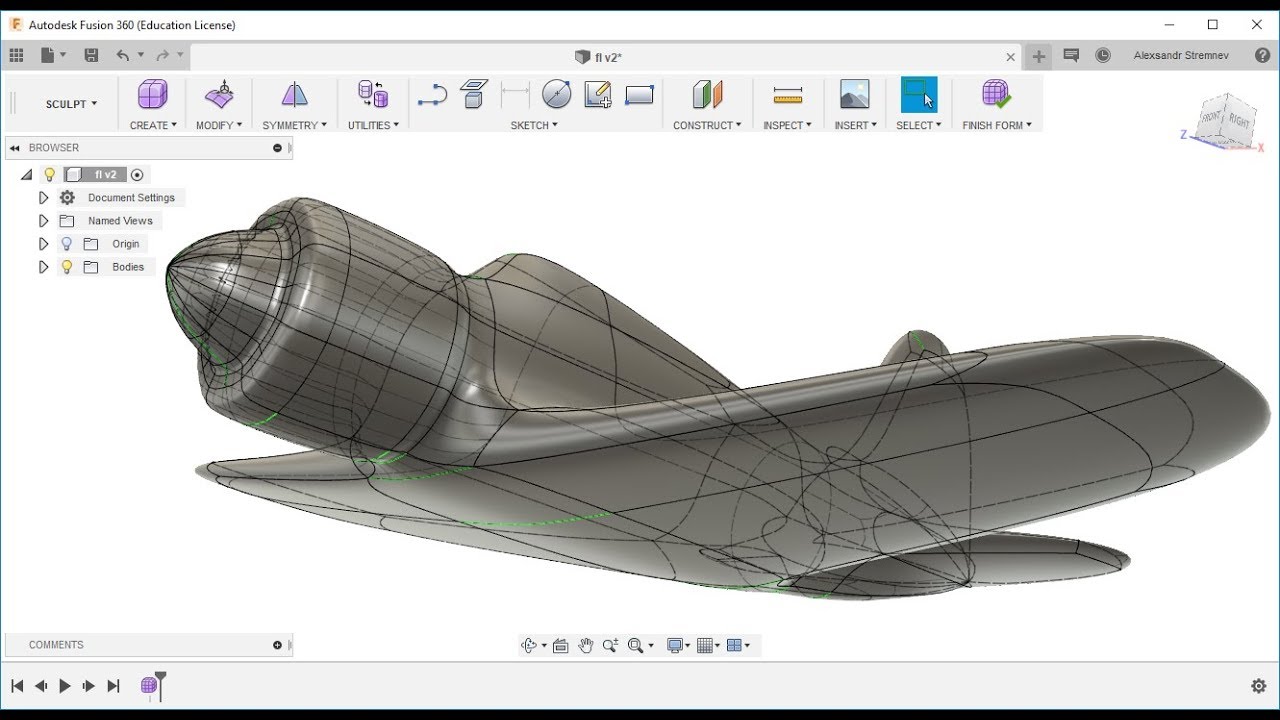Image resolution: width=1280 pixels, height=720 pixels.
Task: Open the Select dropdown menu
Action: coord(918,125)
